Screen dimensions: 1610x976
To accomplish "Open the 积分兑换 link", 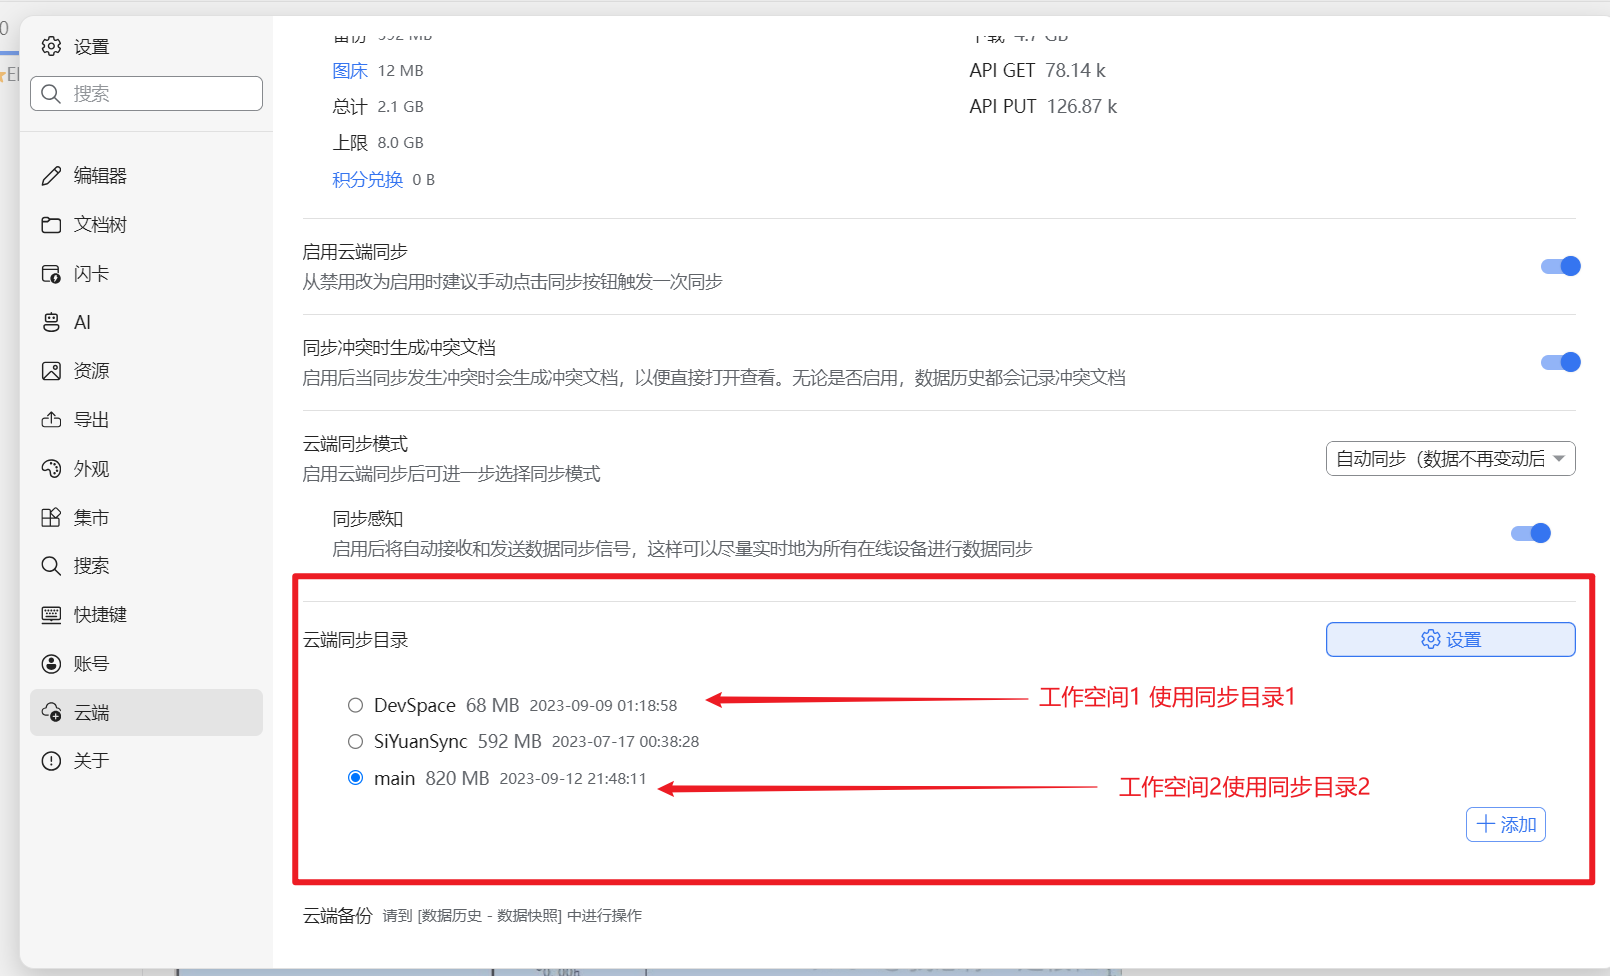I will 367,180.
